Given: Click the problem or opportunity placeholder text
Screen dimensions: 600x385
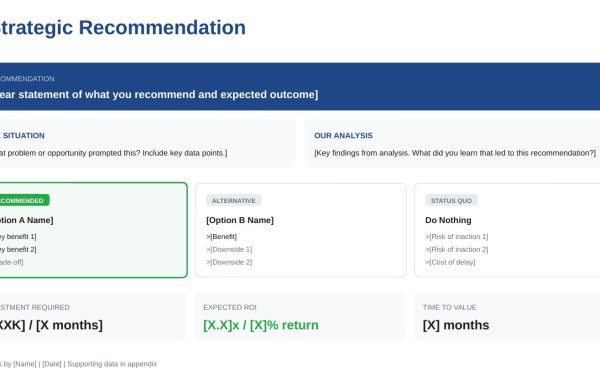Looking at the screenshot, I should coord(113,153).
